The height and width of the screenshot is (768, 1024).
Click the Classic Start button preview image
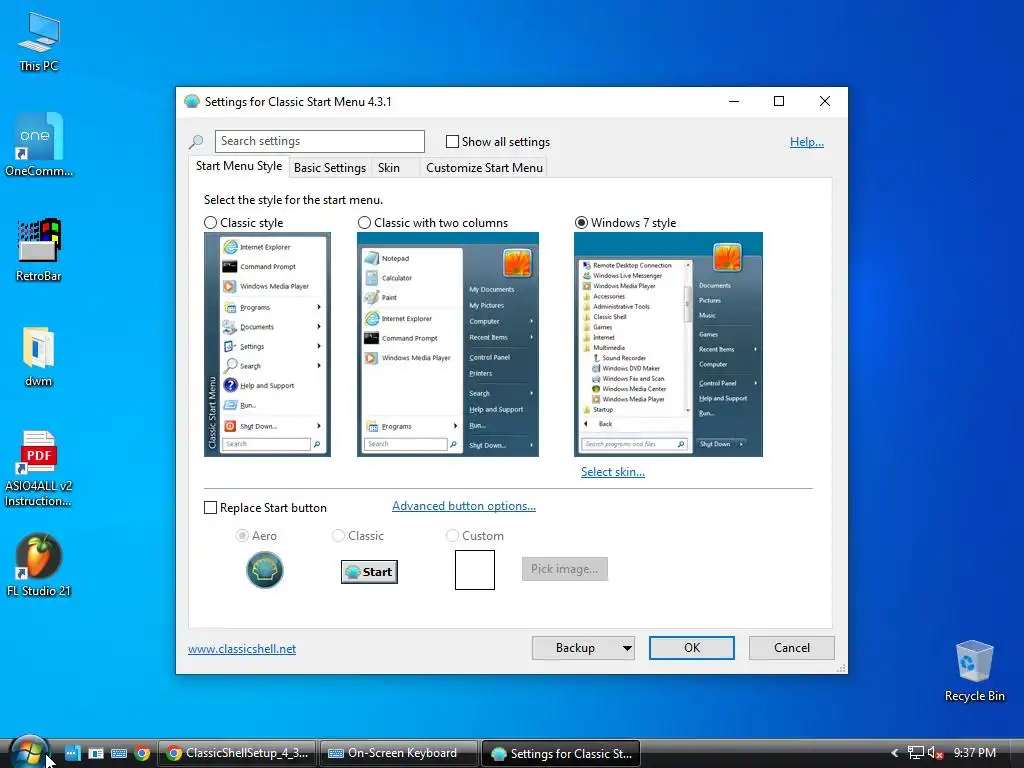pos(369,571)
